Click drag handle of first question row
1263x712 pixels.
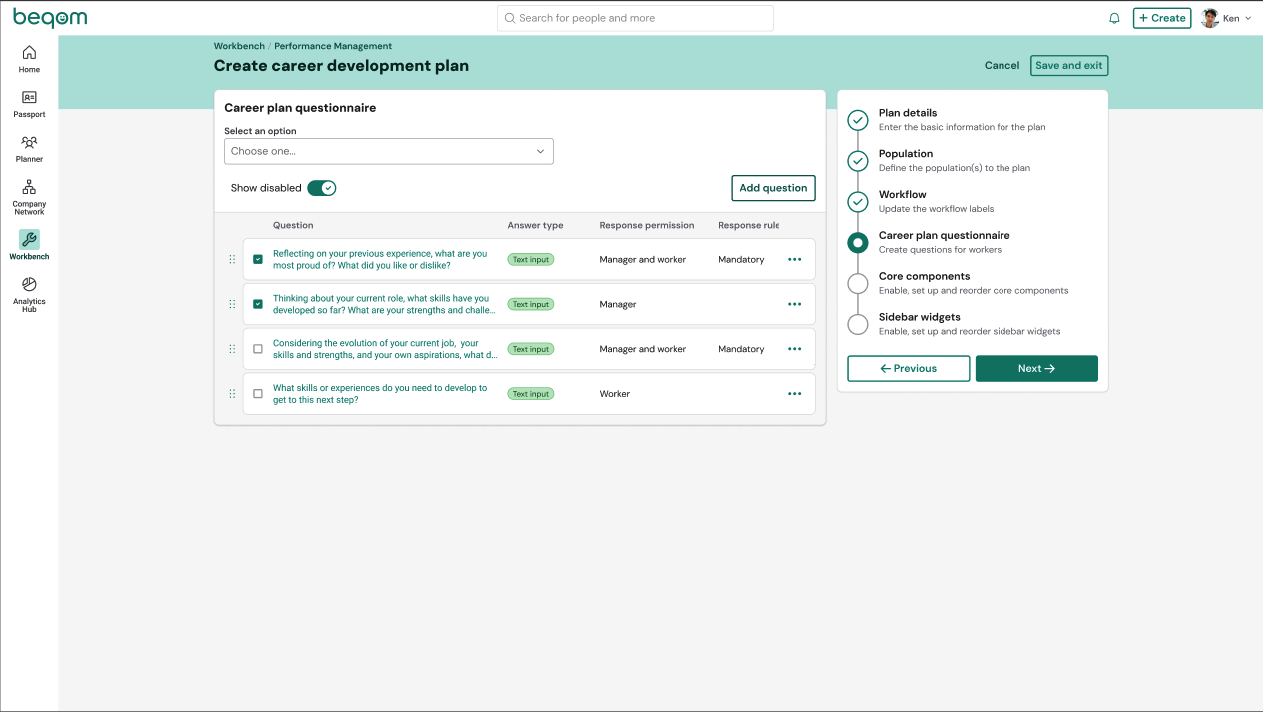[232, 259]
